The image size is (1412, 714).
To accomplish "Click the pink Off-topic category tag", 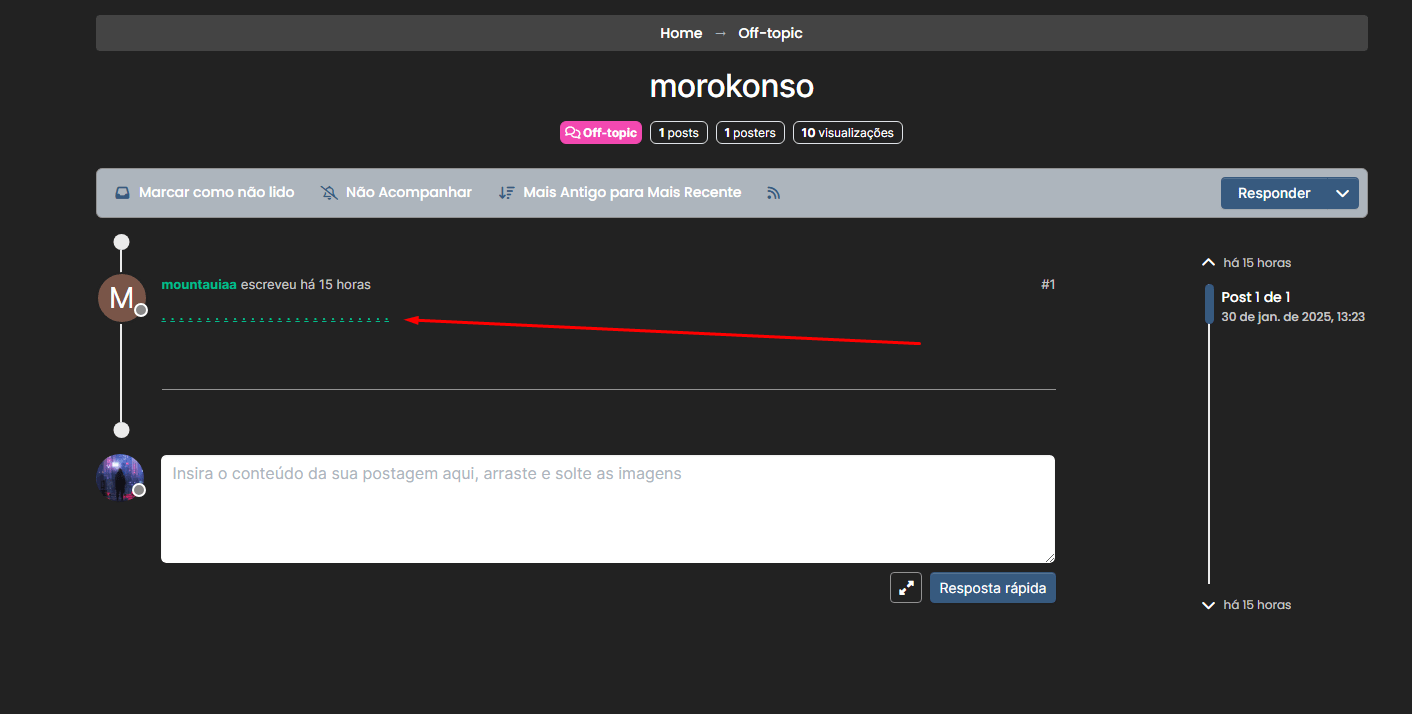I will (601, 133).
